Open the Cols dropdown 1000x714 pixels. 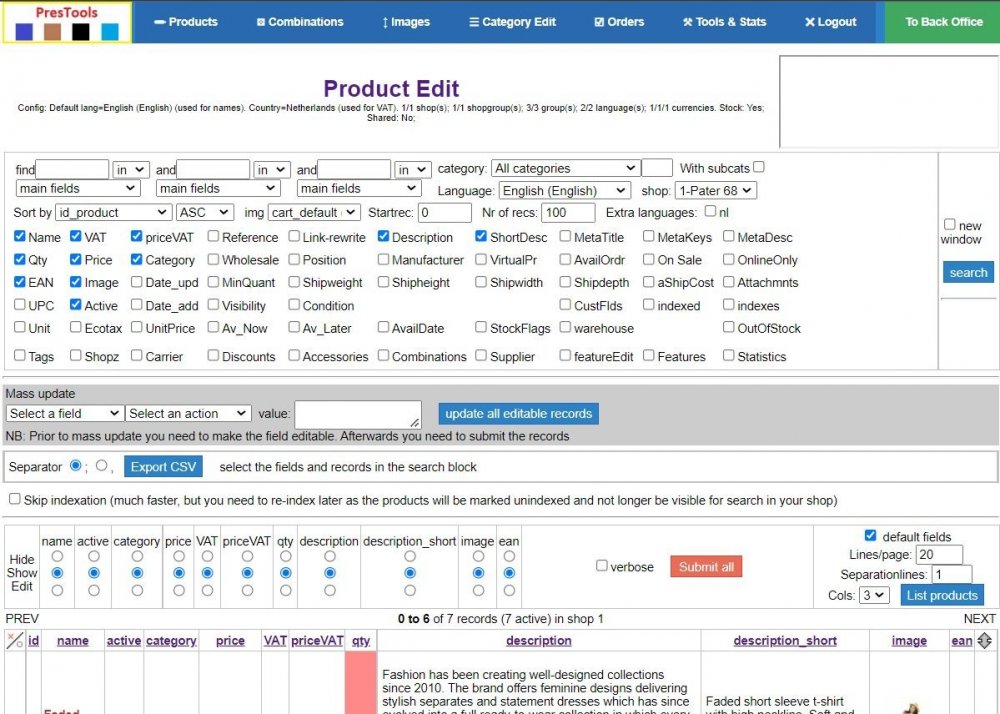[874, 595]
